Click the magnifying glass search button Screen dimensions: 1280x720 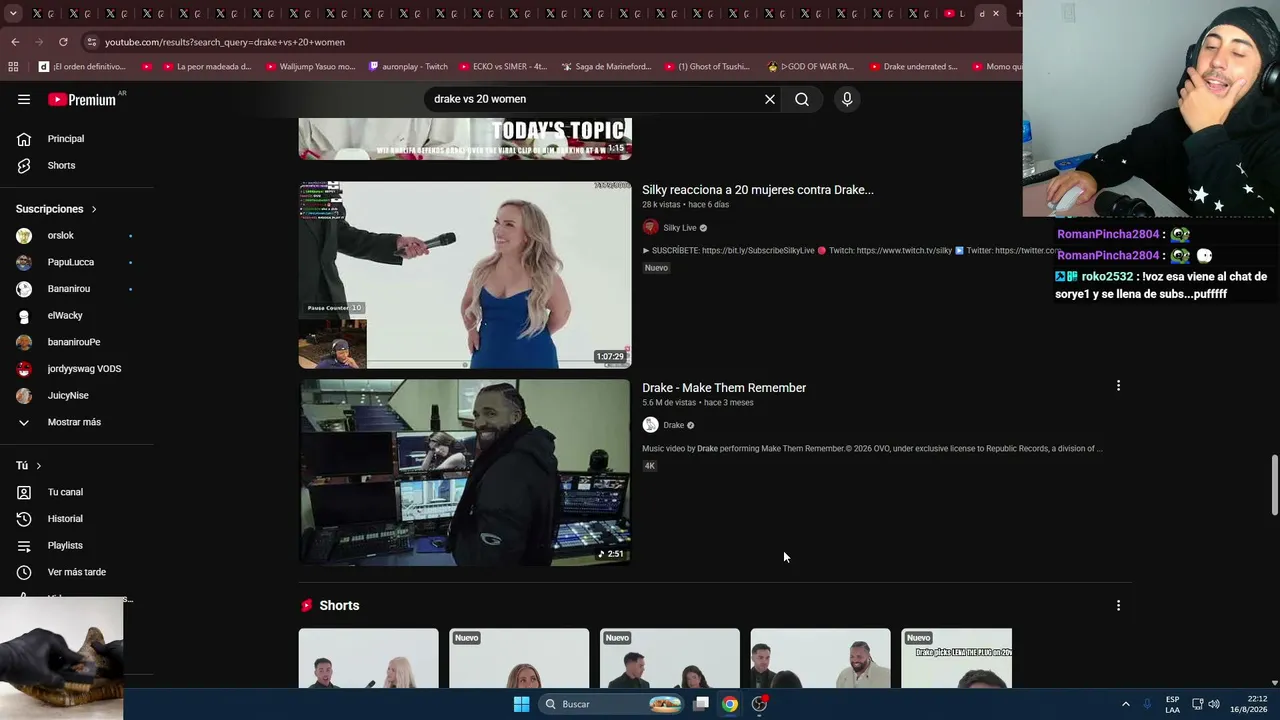[x=802, y=99]
